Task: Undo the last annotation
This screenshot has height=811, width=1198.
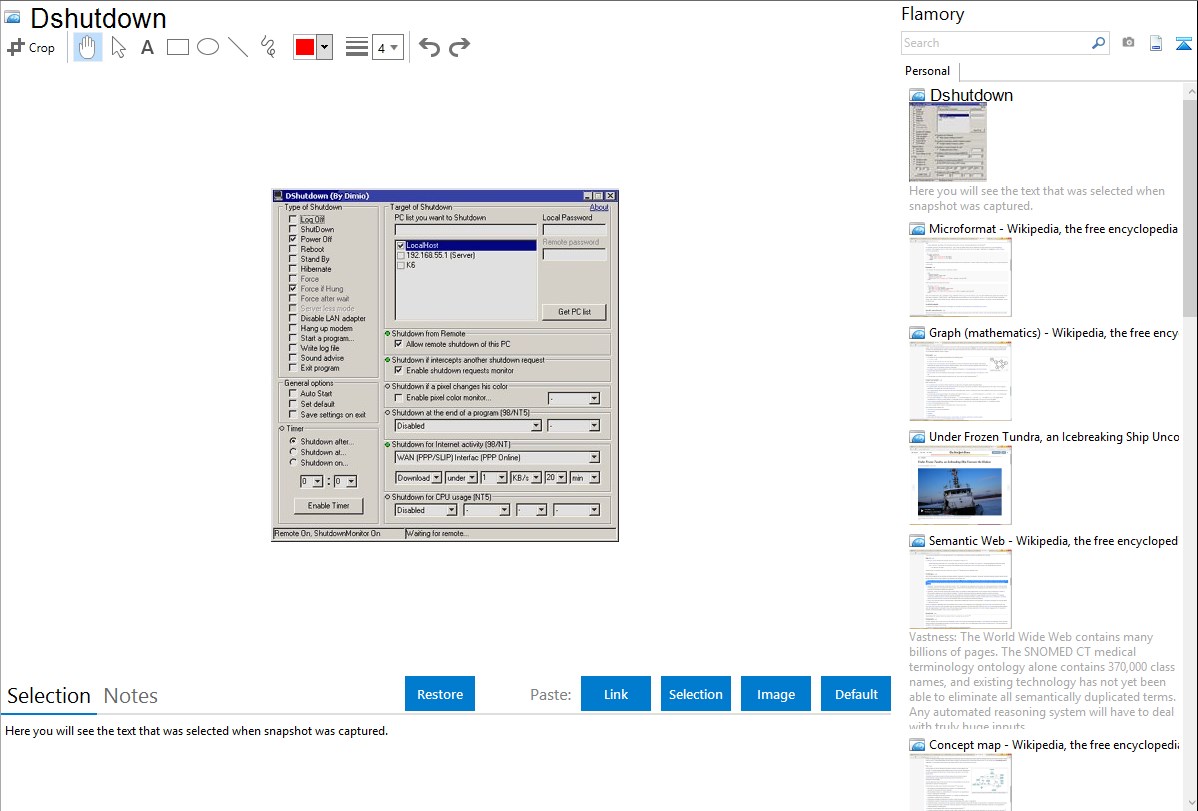Action: tap(429, 47)
